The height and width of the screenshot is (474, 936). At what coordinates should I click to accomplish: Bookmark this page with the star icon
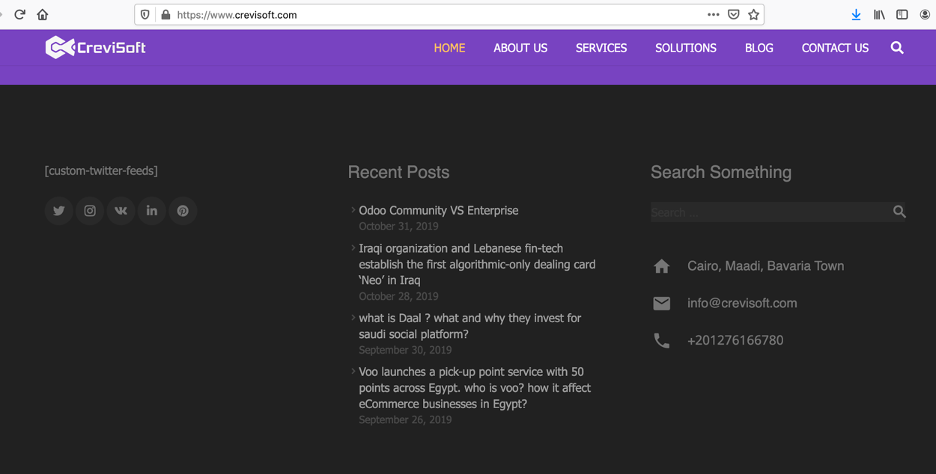[x=754, y=15]
